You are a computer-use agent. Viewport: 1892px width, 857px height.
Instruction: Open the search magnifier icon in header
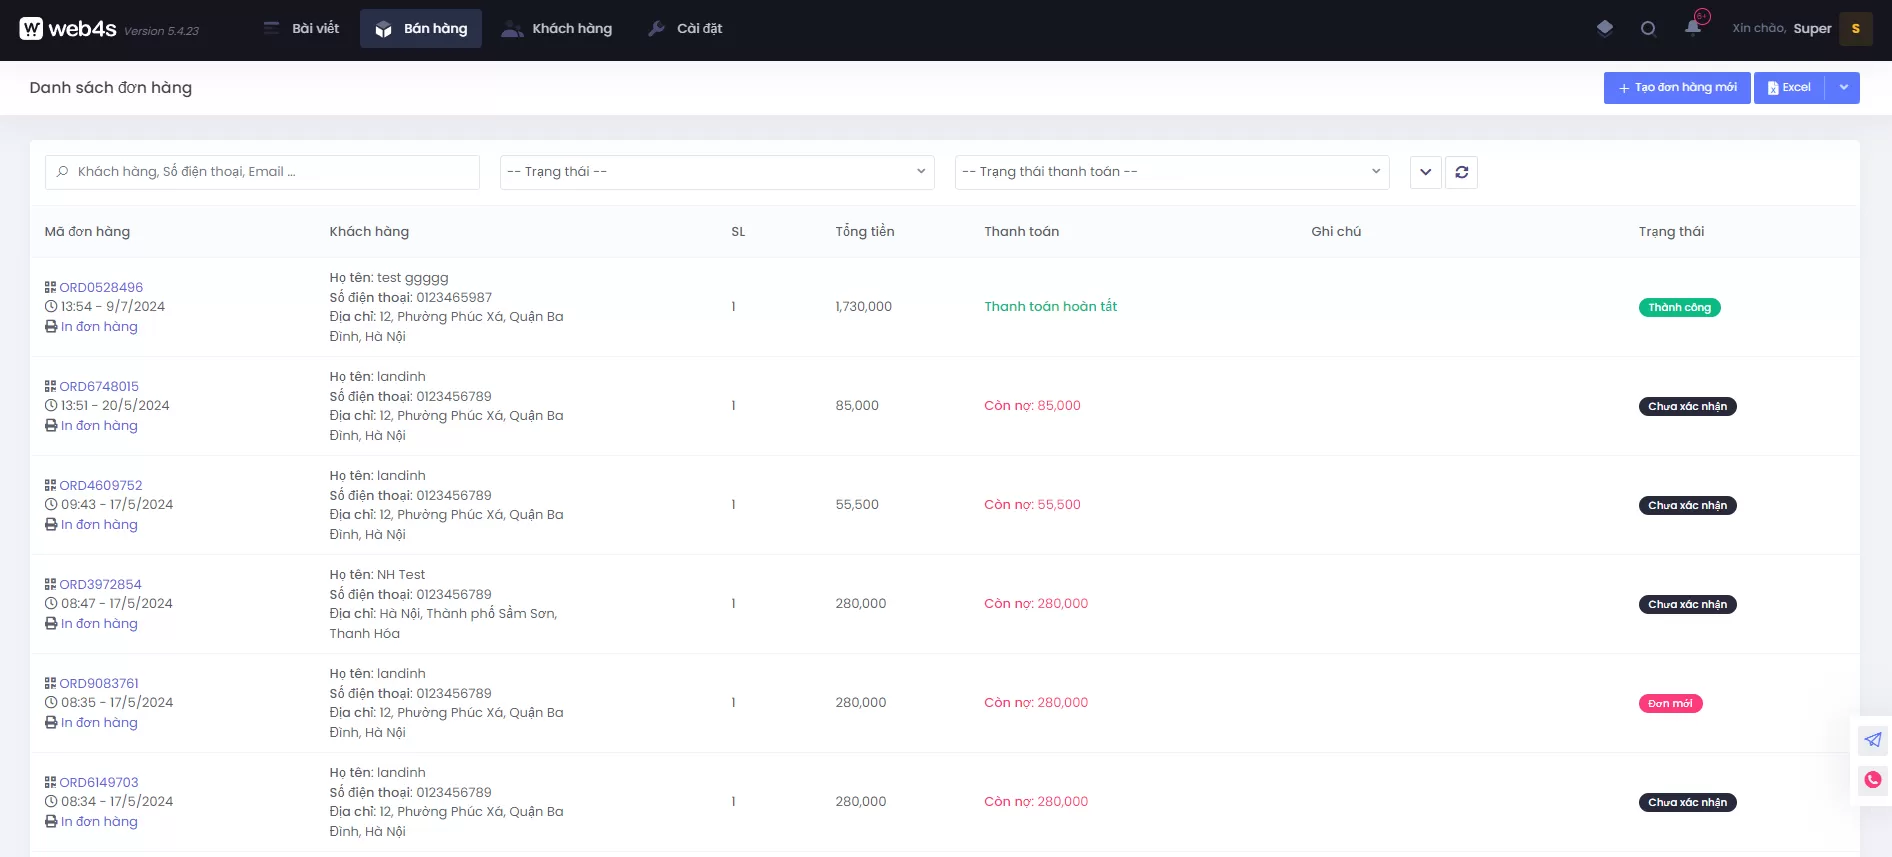click(1648, 29)
